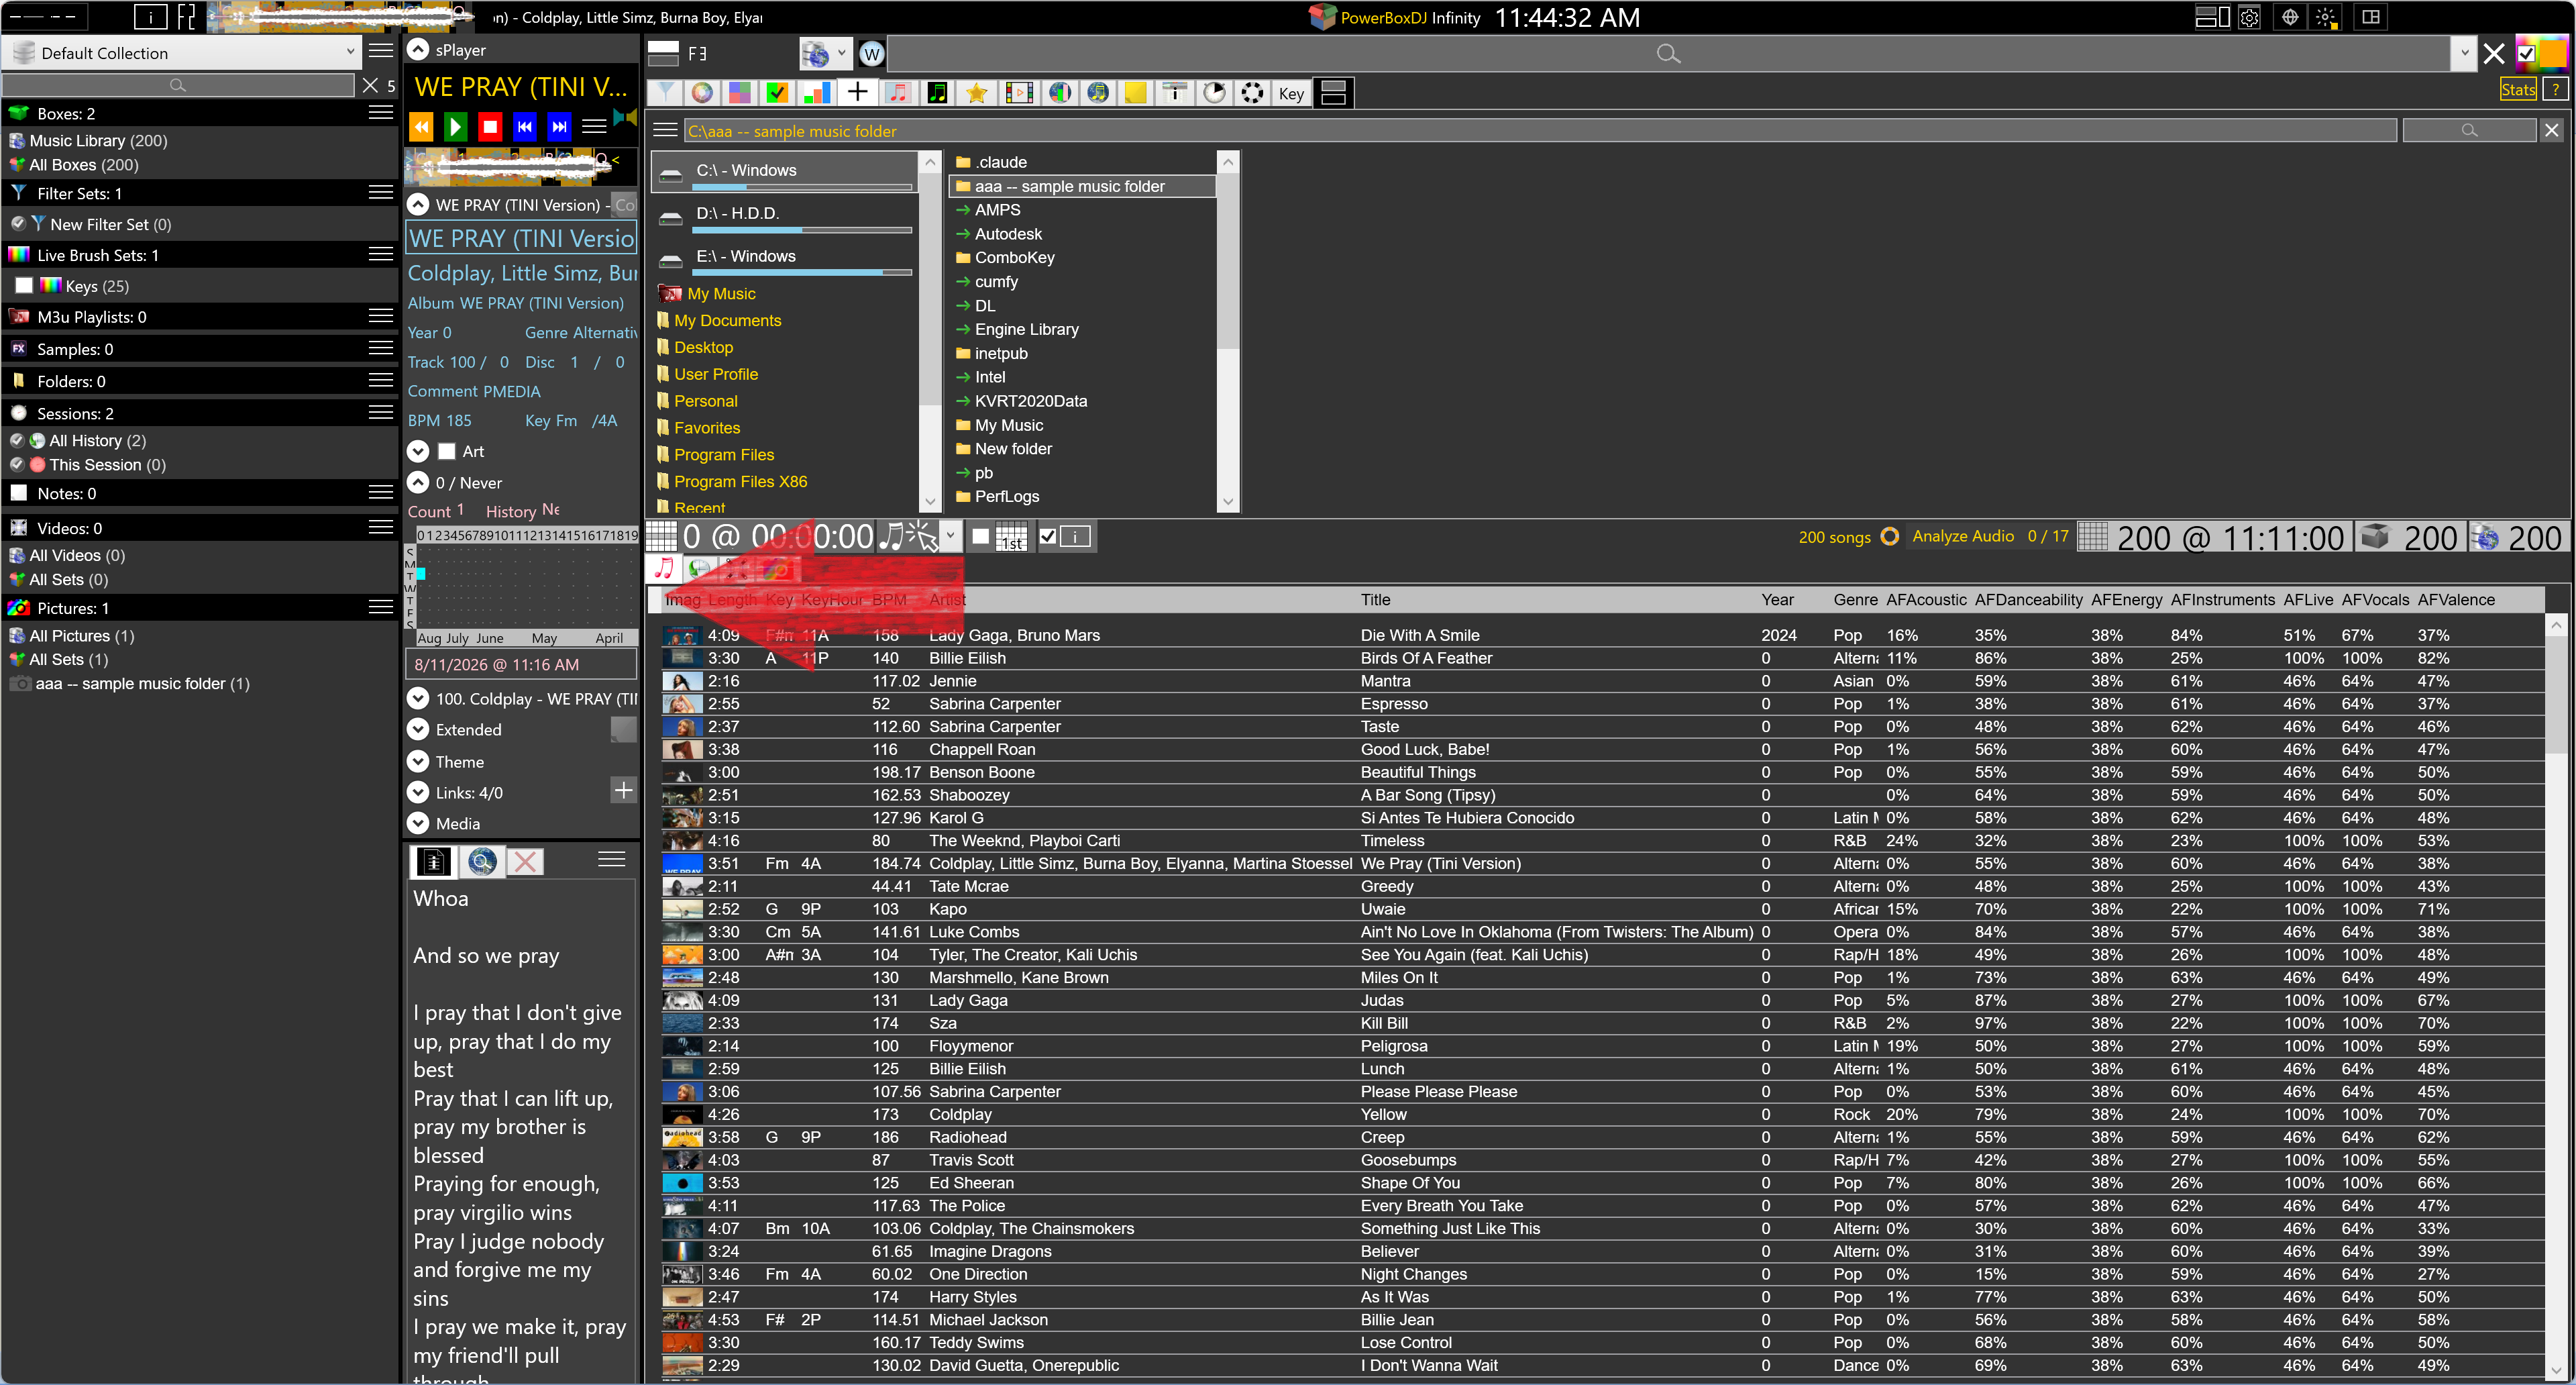This screenshot has height=1385, width=2576.
Task: Click the green music note toolbar icon
Action: point(937,93)
